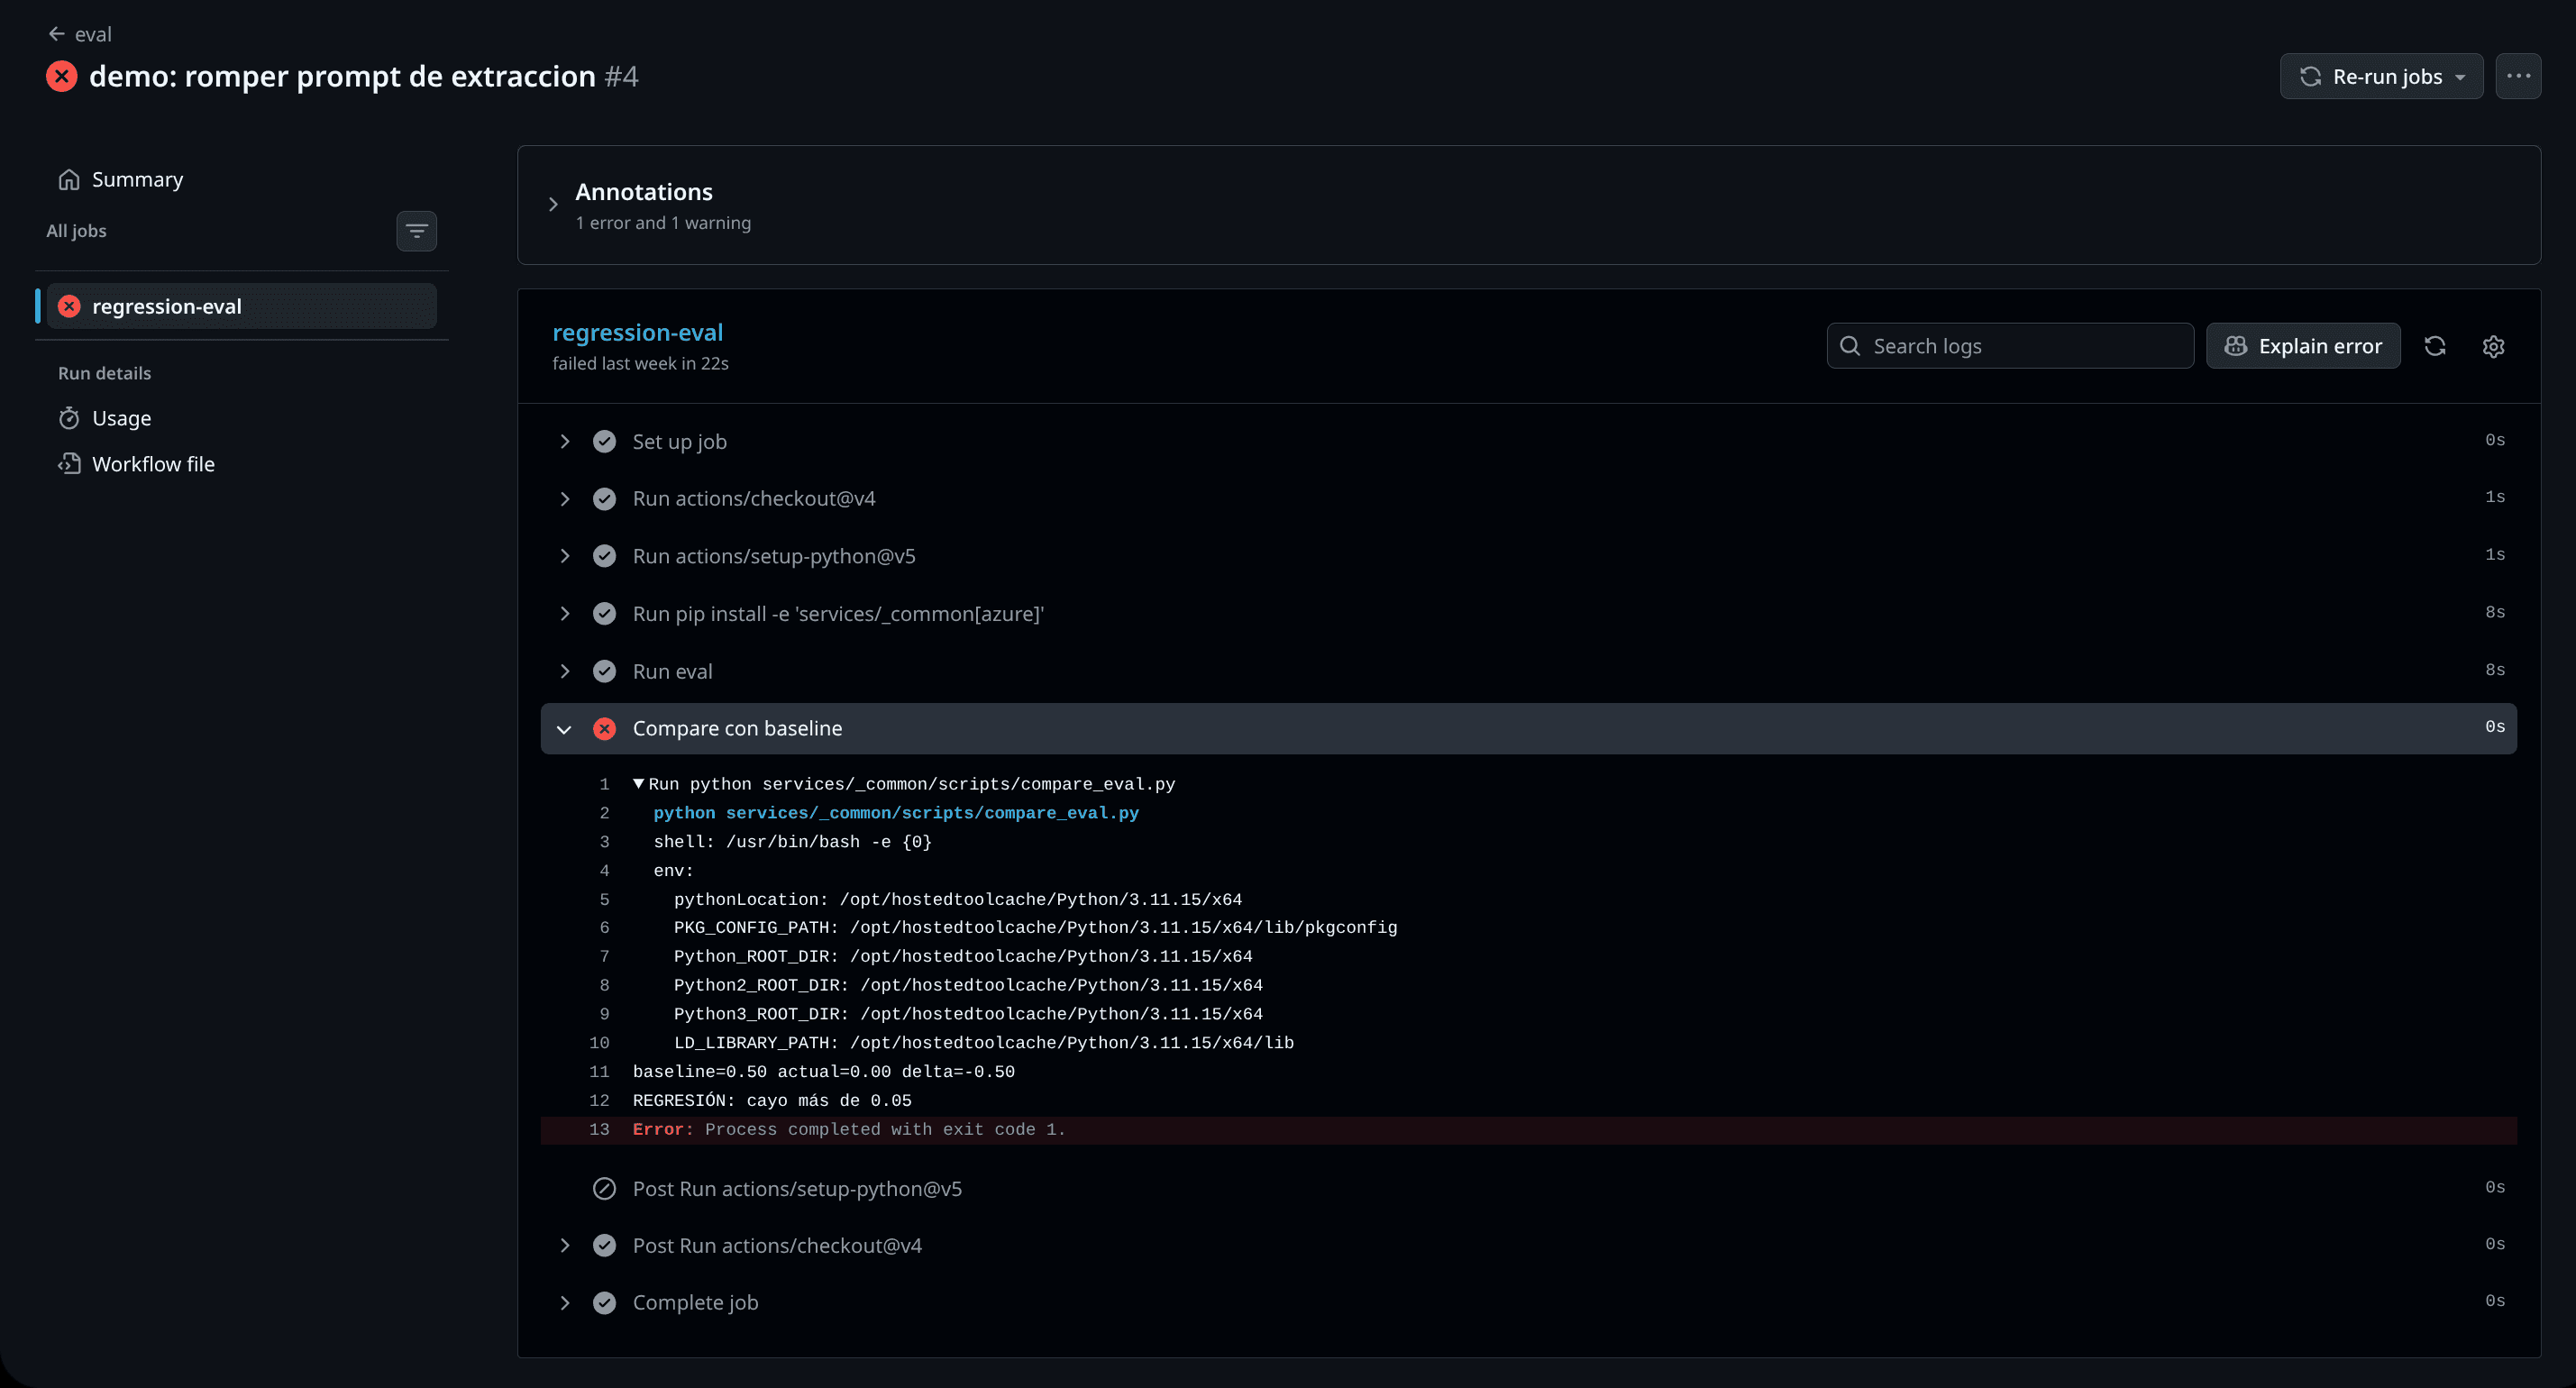This screenshot has width=2576, height=1388.
Task: Expand the Post Run actions/checkout@v4 step
Action: [x=565, y=1245]
